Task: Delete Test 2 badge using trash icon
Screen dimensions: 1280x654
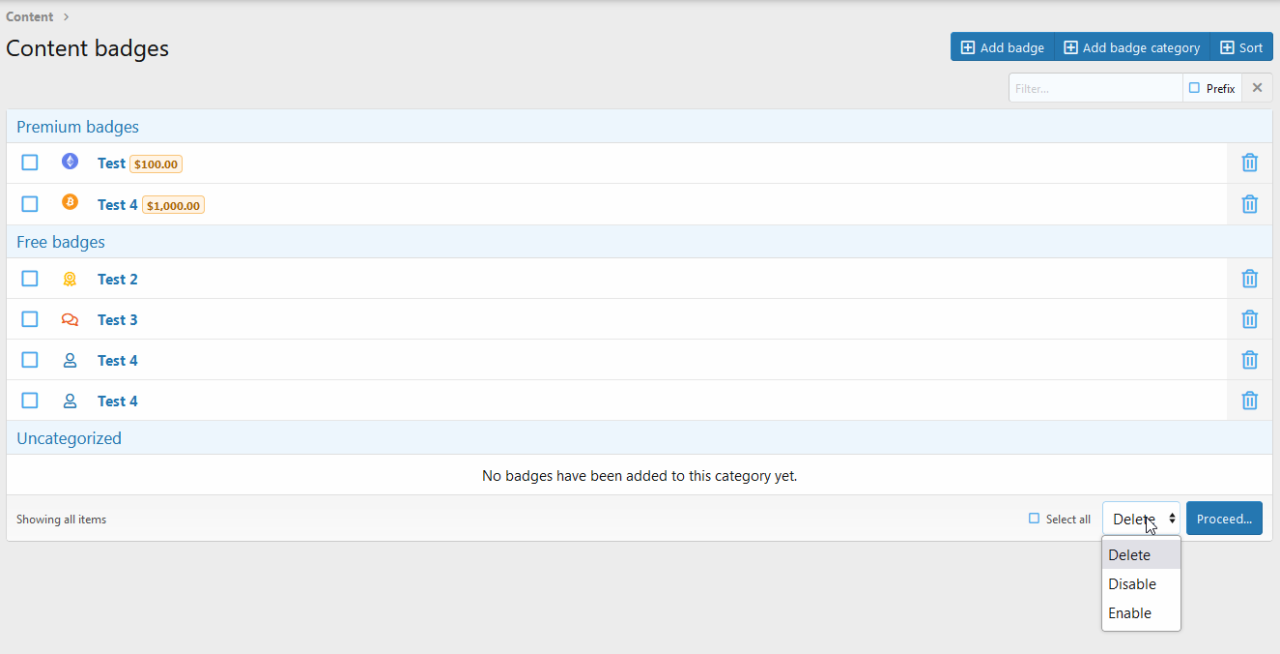Action: tap(1249, 279)
